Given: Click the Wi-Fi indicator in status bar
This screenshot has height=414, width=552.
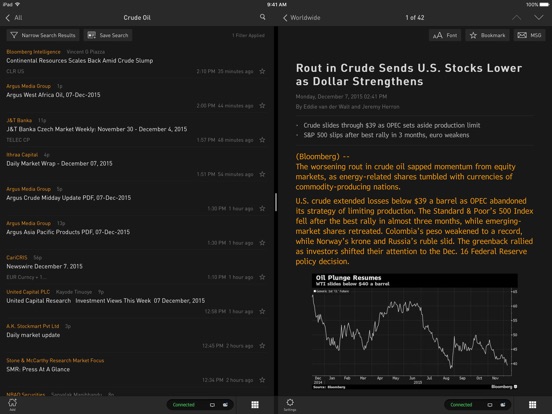Looking at the screenshot, I should 17,5.
